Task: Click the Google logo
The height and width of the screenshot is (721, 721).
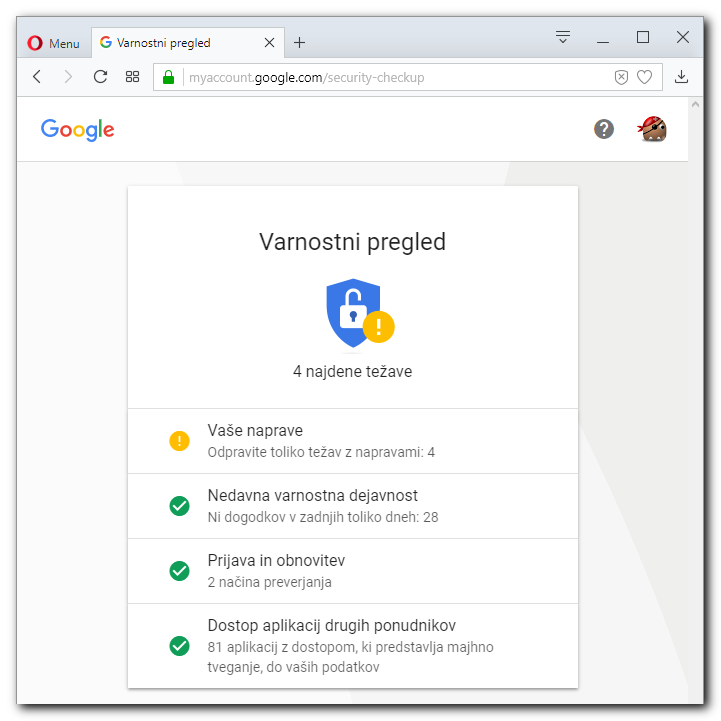Action: [78, 130]
